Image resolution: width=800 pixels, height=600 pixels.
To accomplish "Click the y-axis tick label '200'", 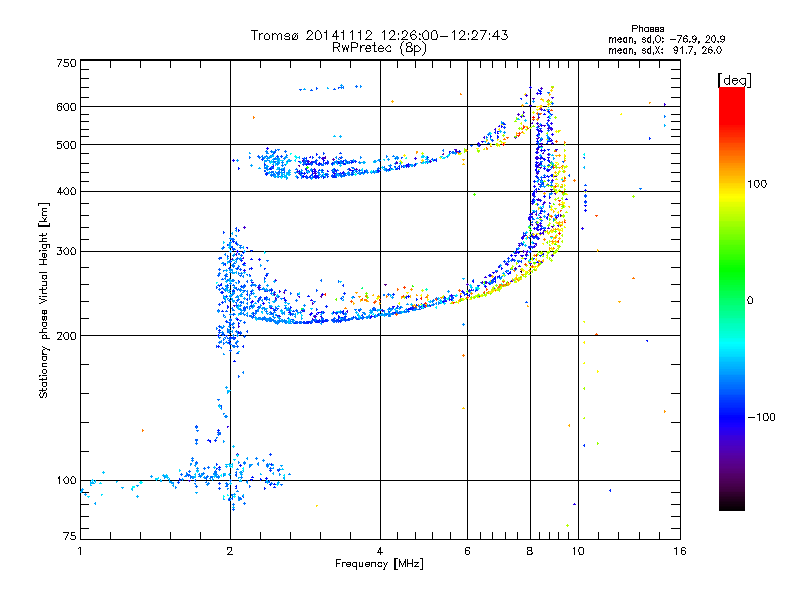I will 66,336.
